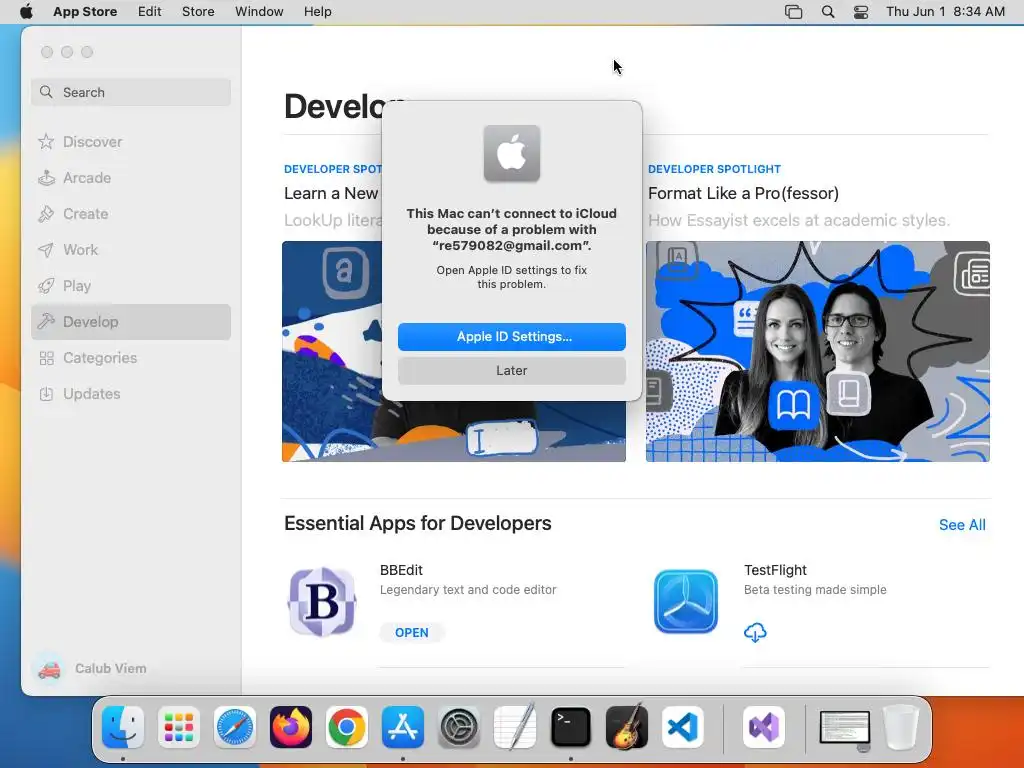Open the Help menu
The width and height of the screenshot is (1024, 768).
[317, 12]
